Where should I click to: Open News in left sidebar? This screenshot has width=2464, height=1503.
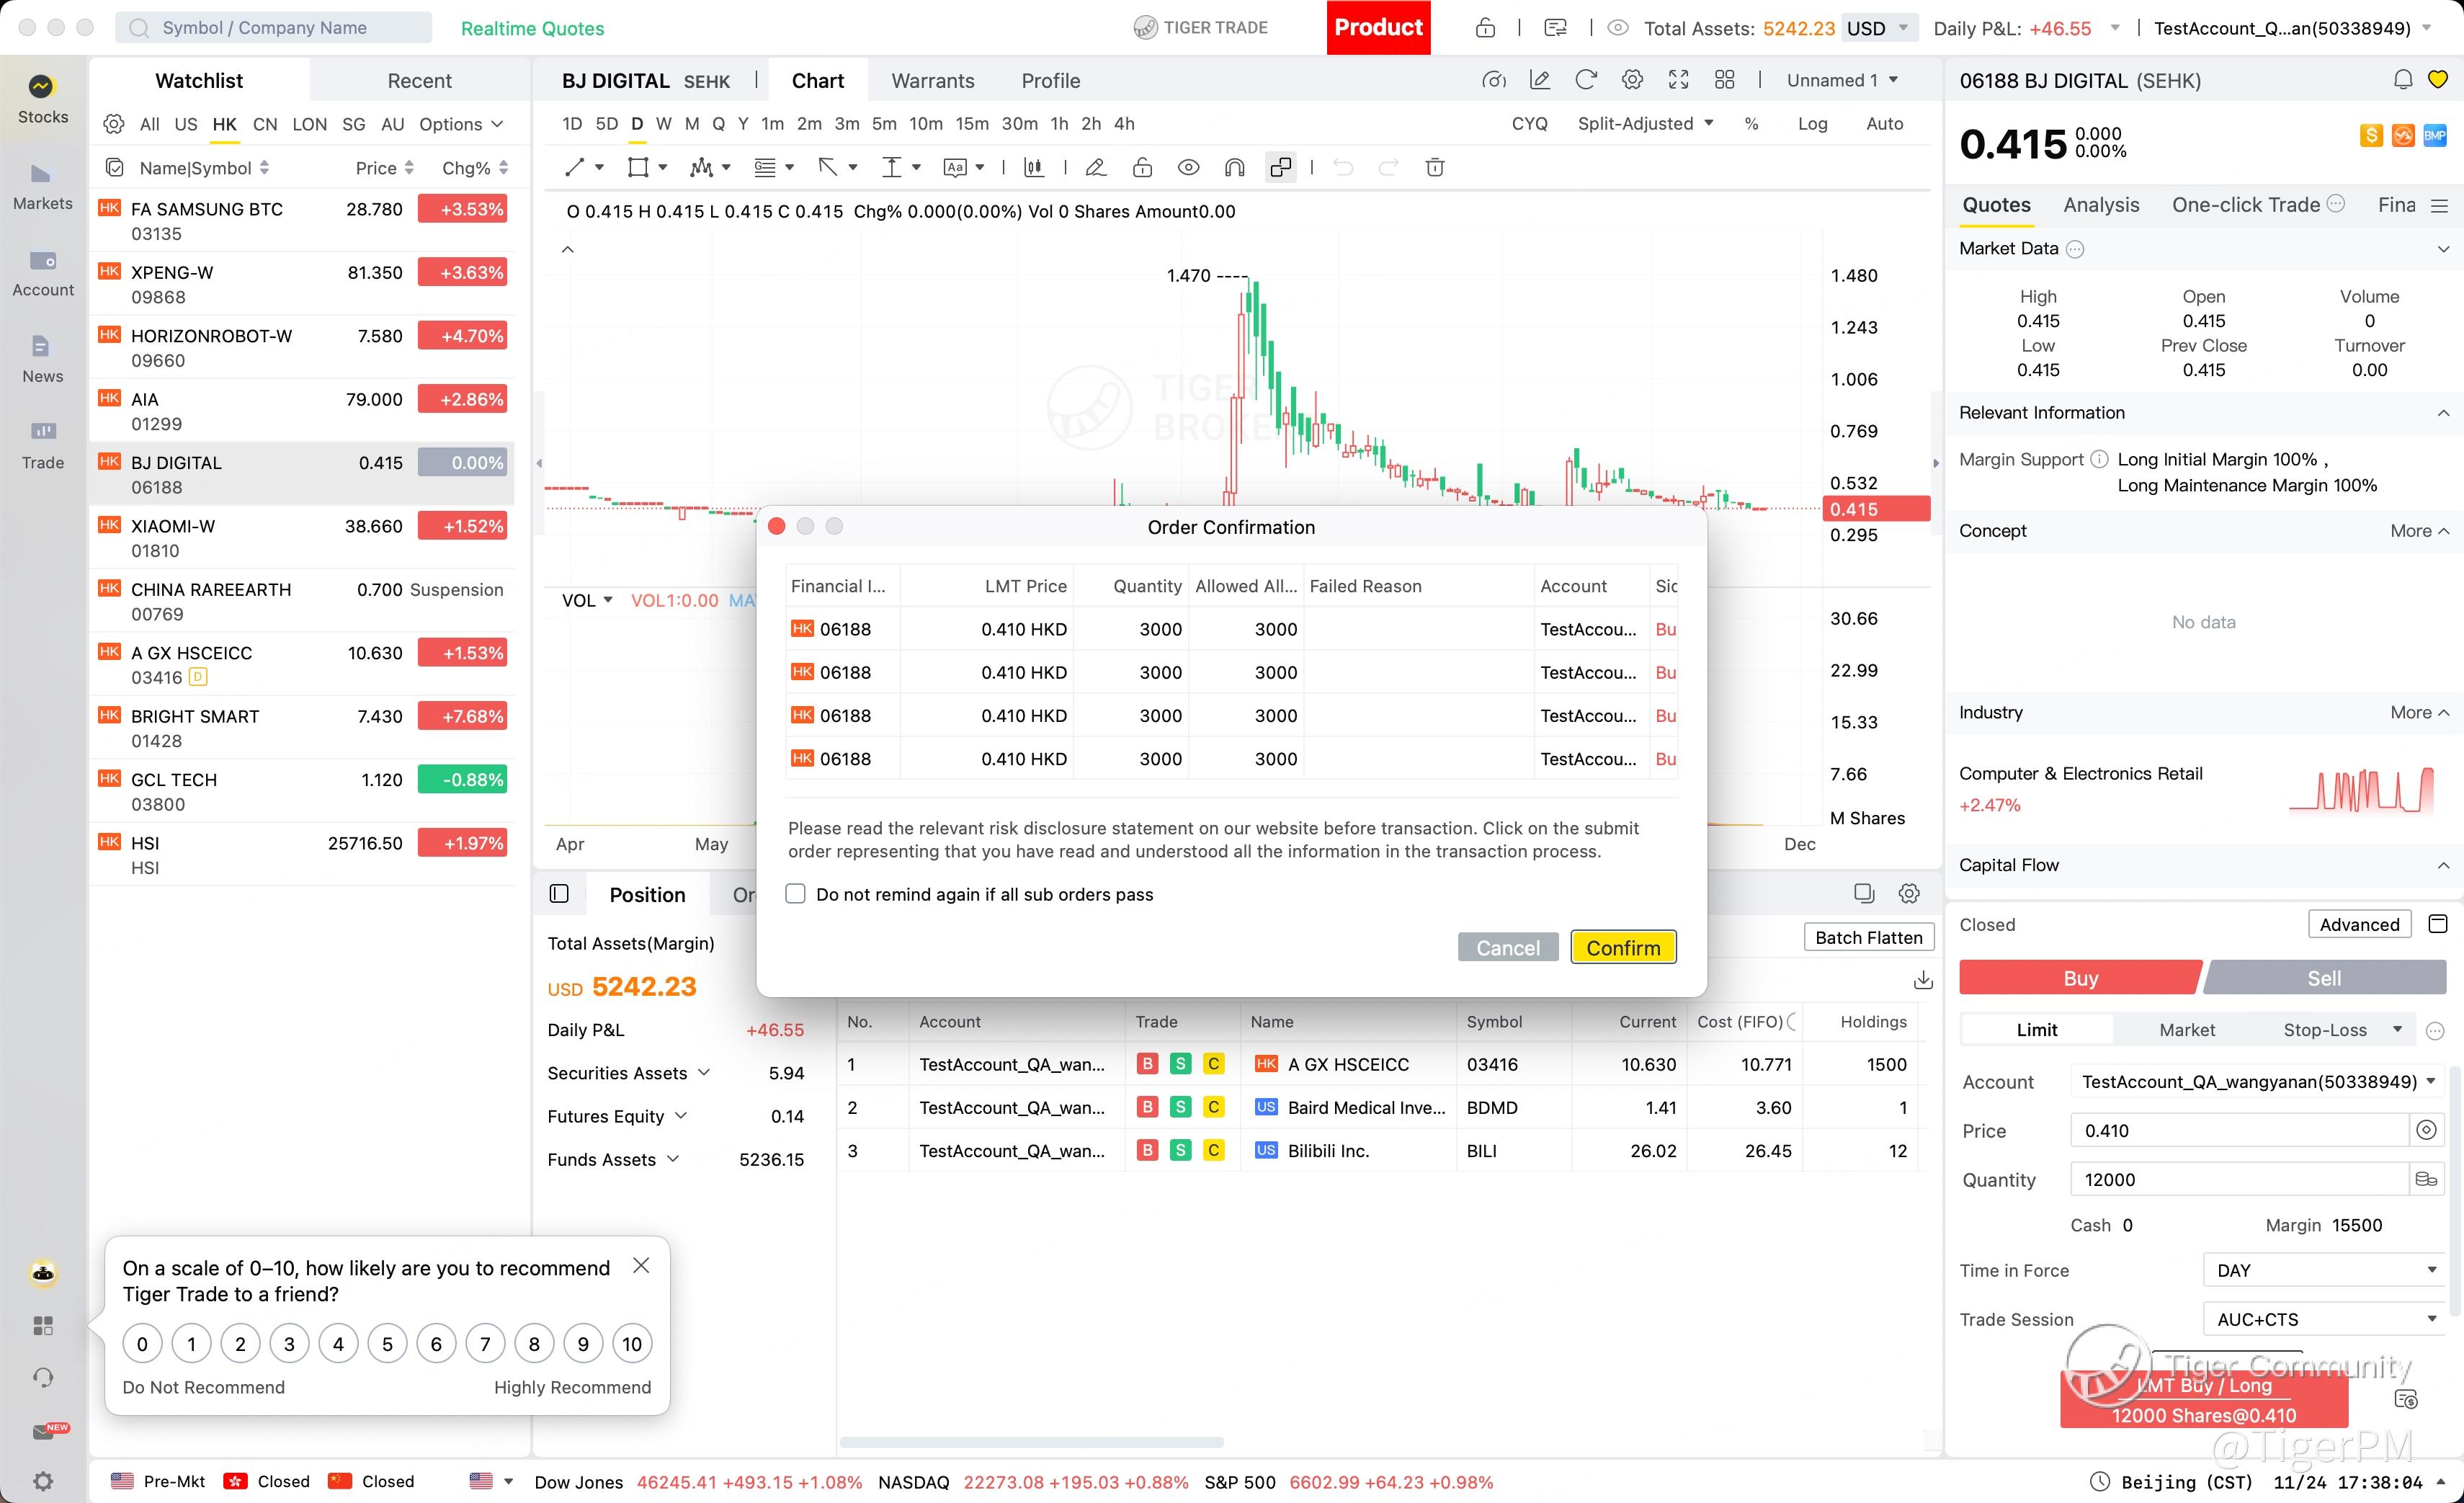point(42,358)
